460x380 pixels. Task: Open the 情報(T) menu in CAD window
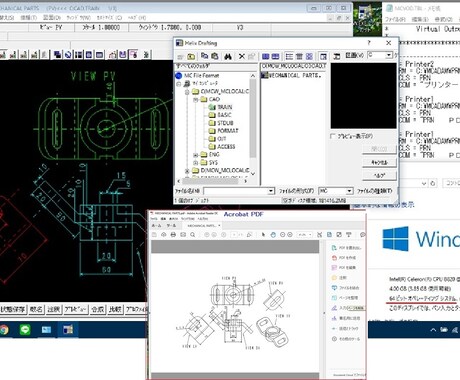tap(28, 18)
